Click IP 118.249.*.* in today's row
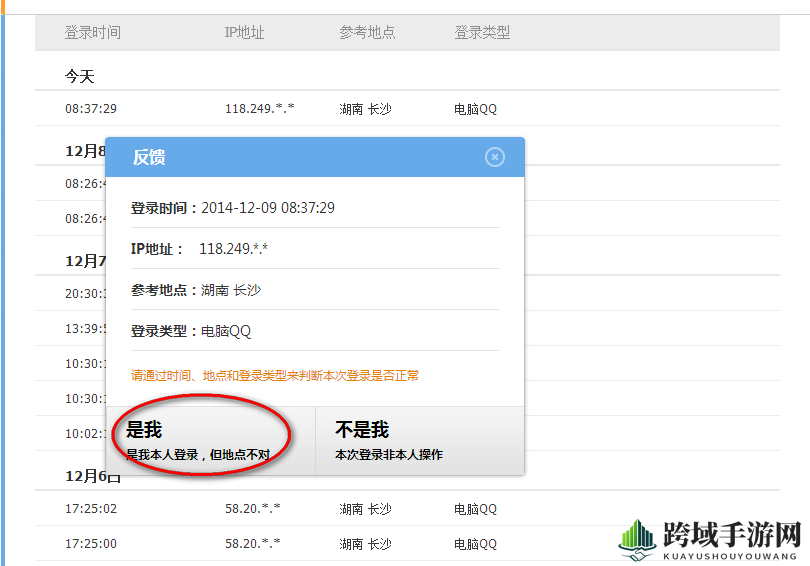The height and width of the screenshot is (566, 810). click(260, 108)
